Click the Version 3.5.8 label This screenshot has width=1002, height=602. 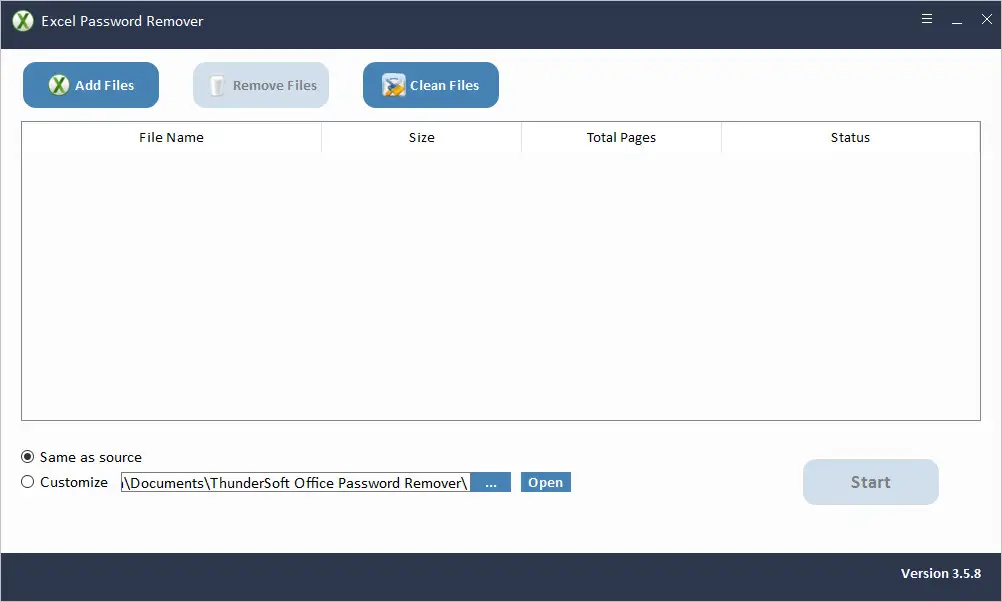click(941, 573)
